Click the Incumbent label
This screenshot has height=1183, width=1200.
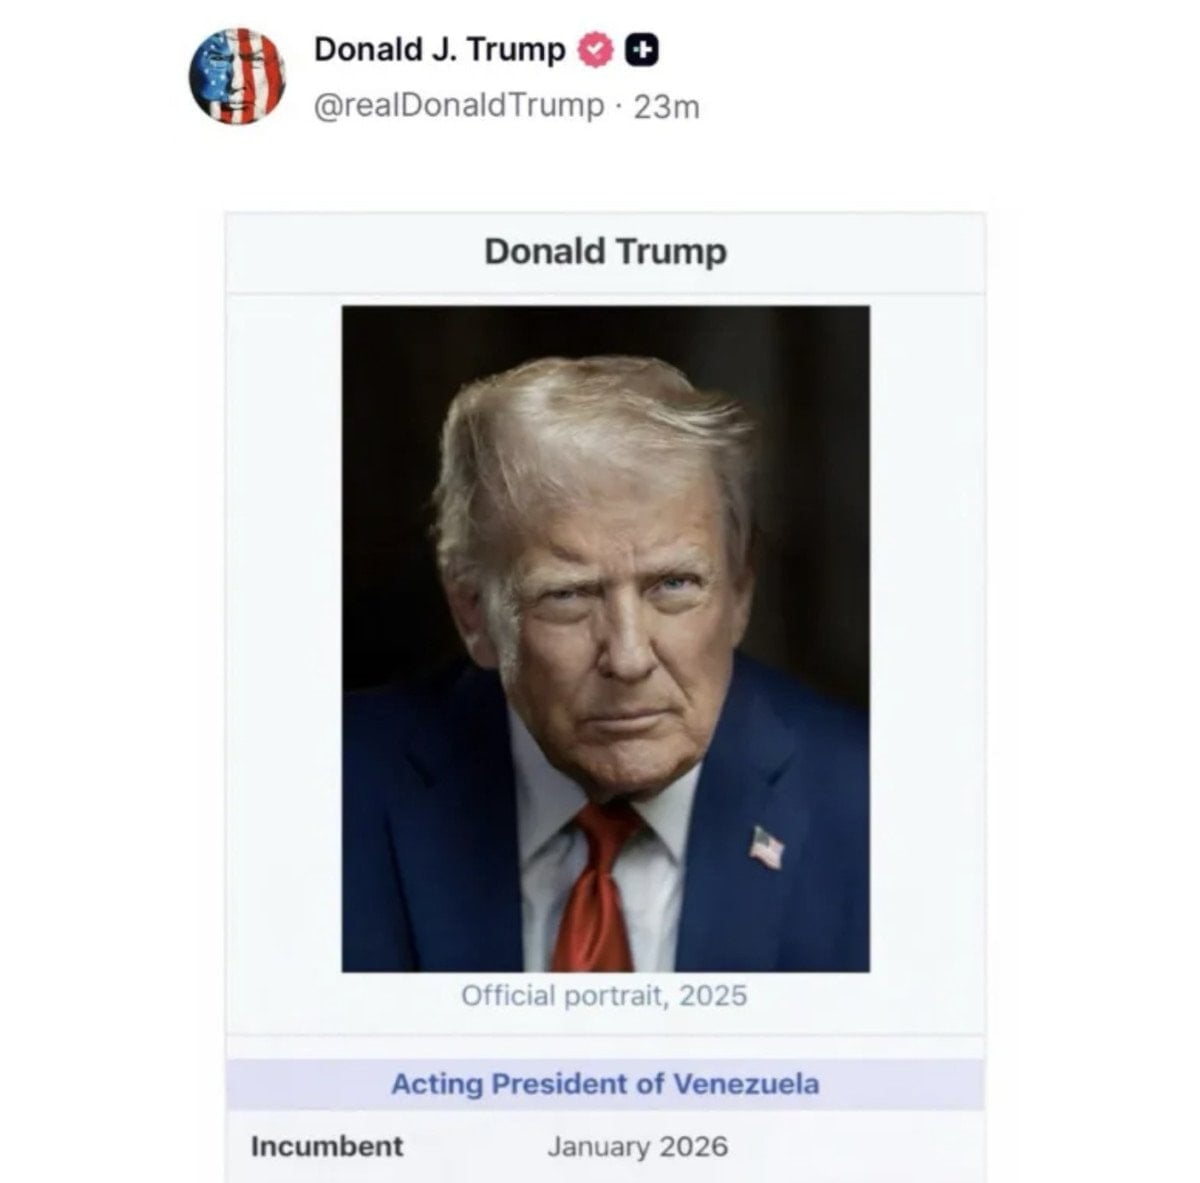pos(327,1146)
